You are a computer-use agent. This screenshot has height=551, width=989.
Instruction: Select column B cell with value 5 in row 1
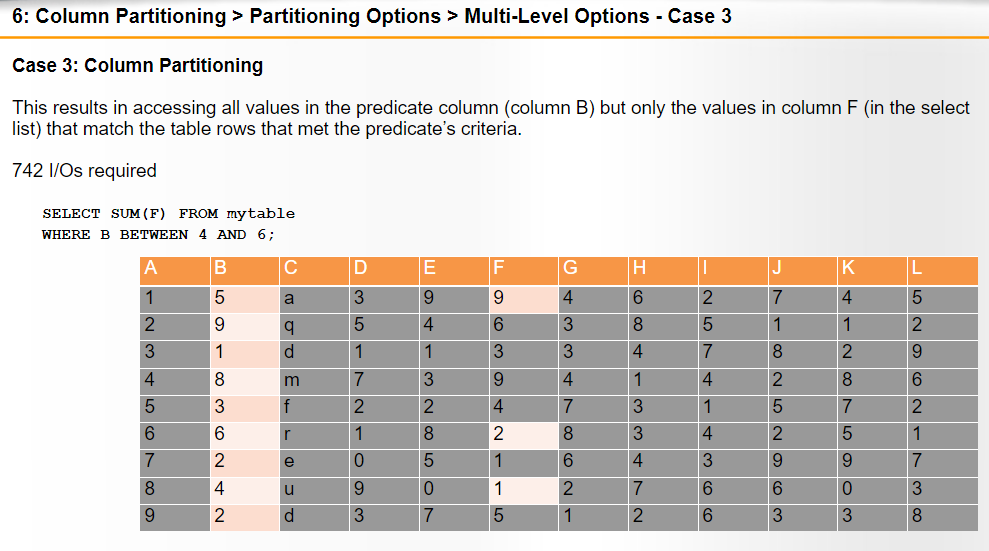point(244,299)
